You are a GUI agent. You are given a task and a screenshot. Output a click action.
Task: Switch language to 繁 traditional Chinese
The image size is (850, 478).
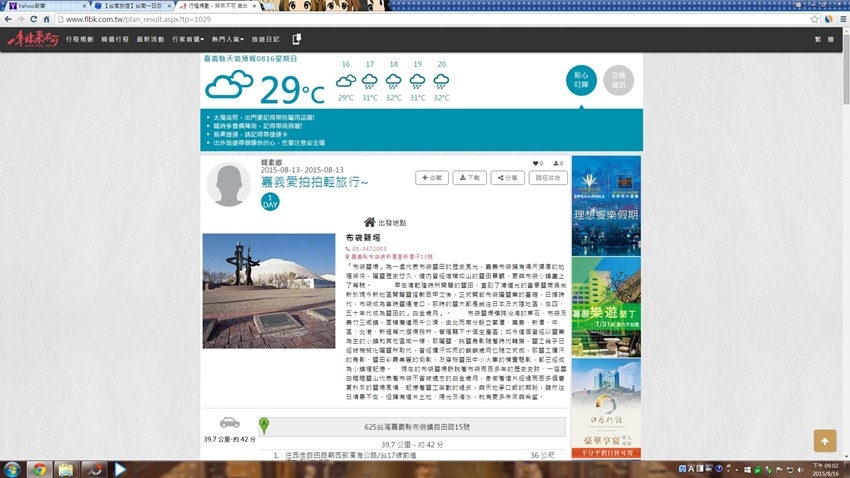click(817, 39)
